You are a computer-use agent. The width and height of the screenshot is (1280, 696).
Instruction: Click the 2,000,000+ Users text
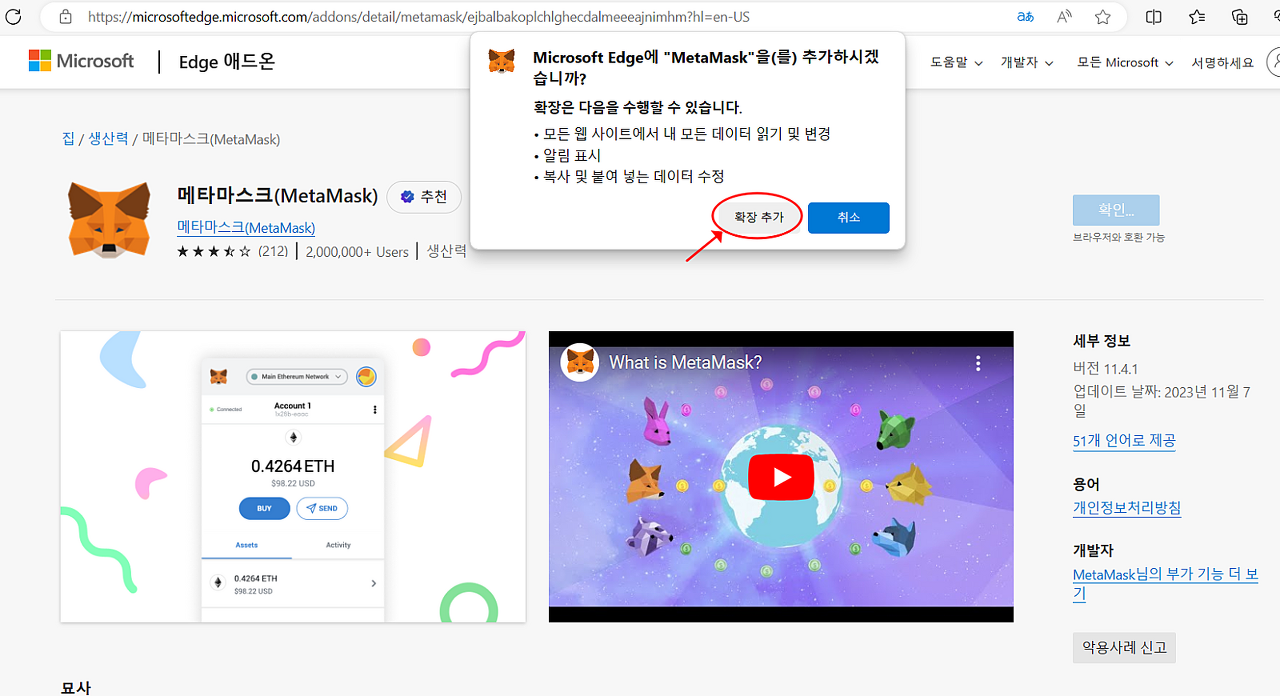357,252
